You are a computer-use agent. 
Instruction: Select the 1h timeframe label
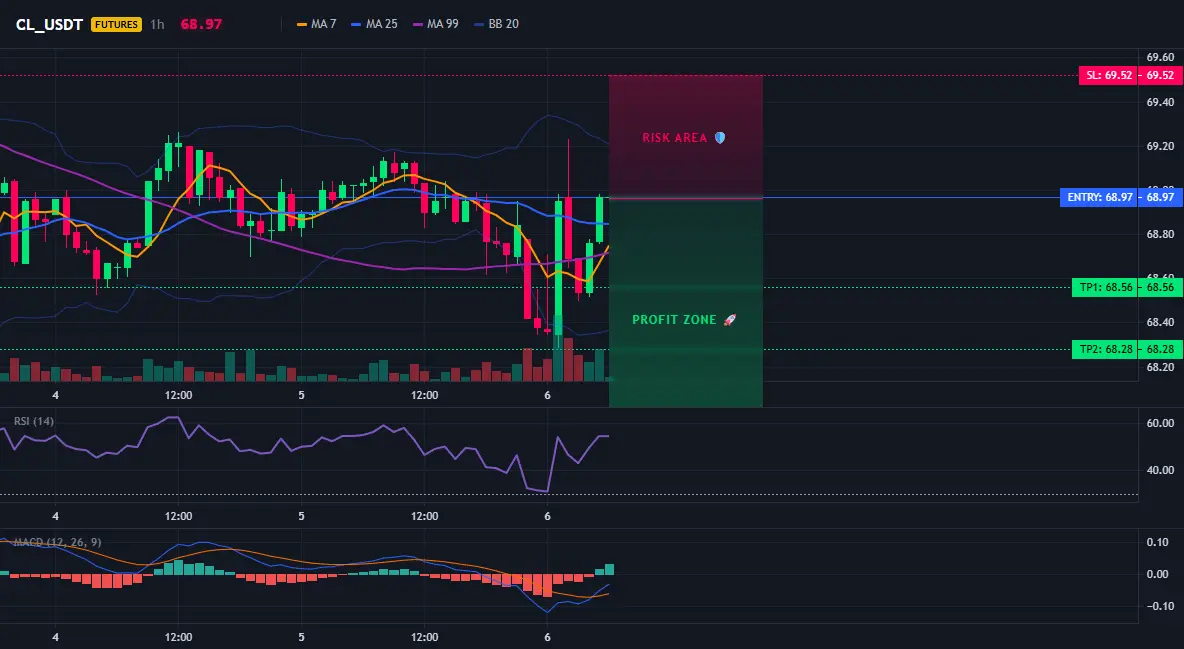[x=157, y=24]
